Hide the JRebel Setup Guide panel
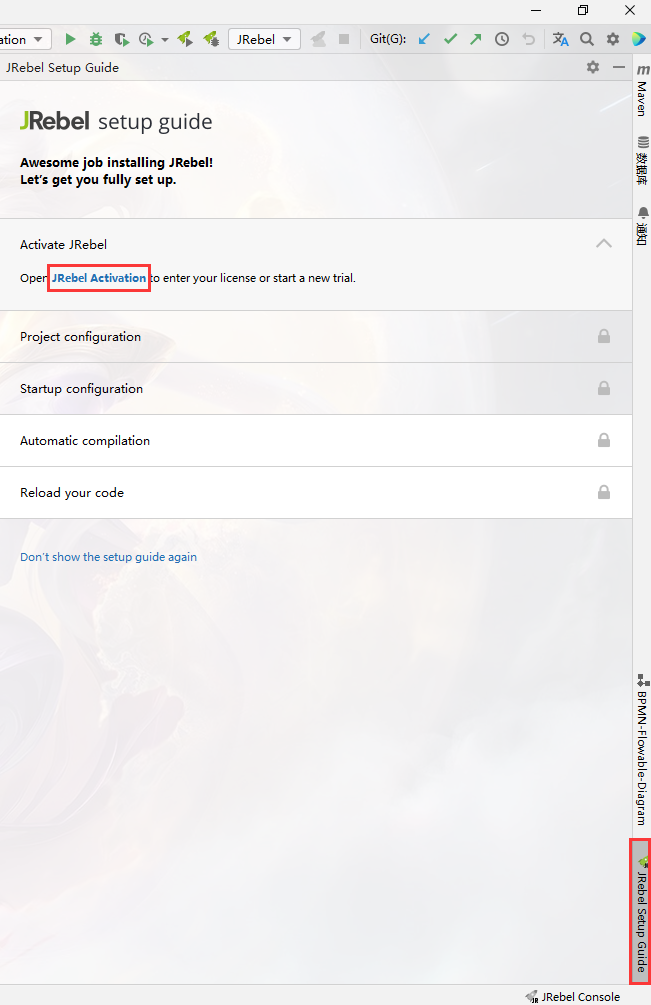 point(619,67)
